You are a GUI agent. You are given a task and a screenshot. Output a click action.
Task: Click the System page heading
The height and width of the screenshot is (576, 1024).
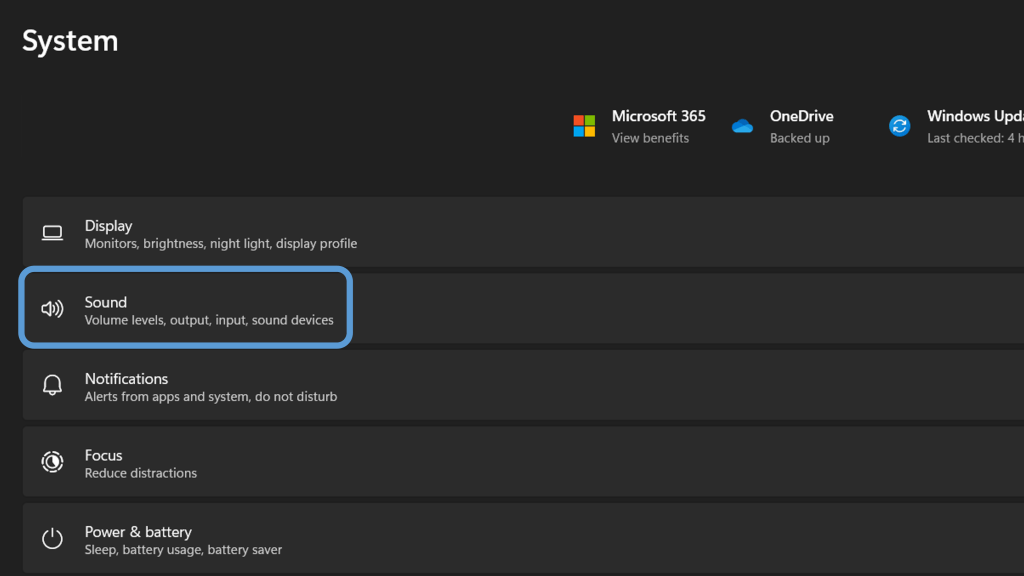click(70, 41)
